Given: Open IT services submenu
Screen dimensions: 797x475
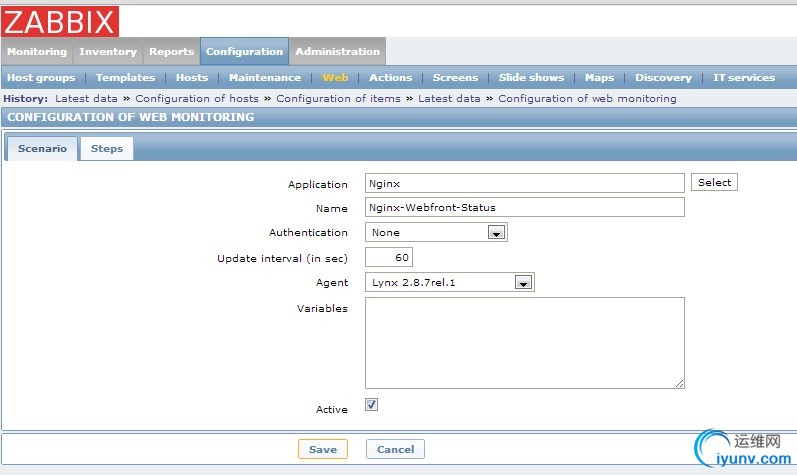Looking at the screenshot, I should point(744,78).
